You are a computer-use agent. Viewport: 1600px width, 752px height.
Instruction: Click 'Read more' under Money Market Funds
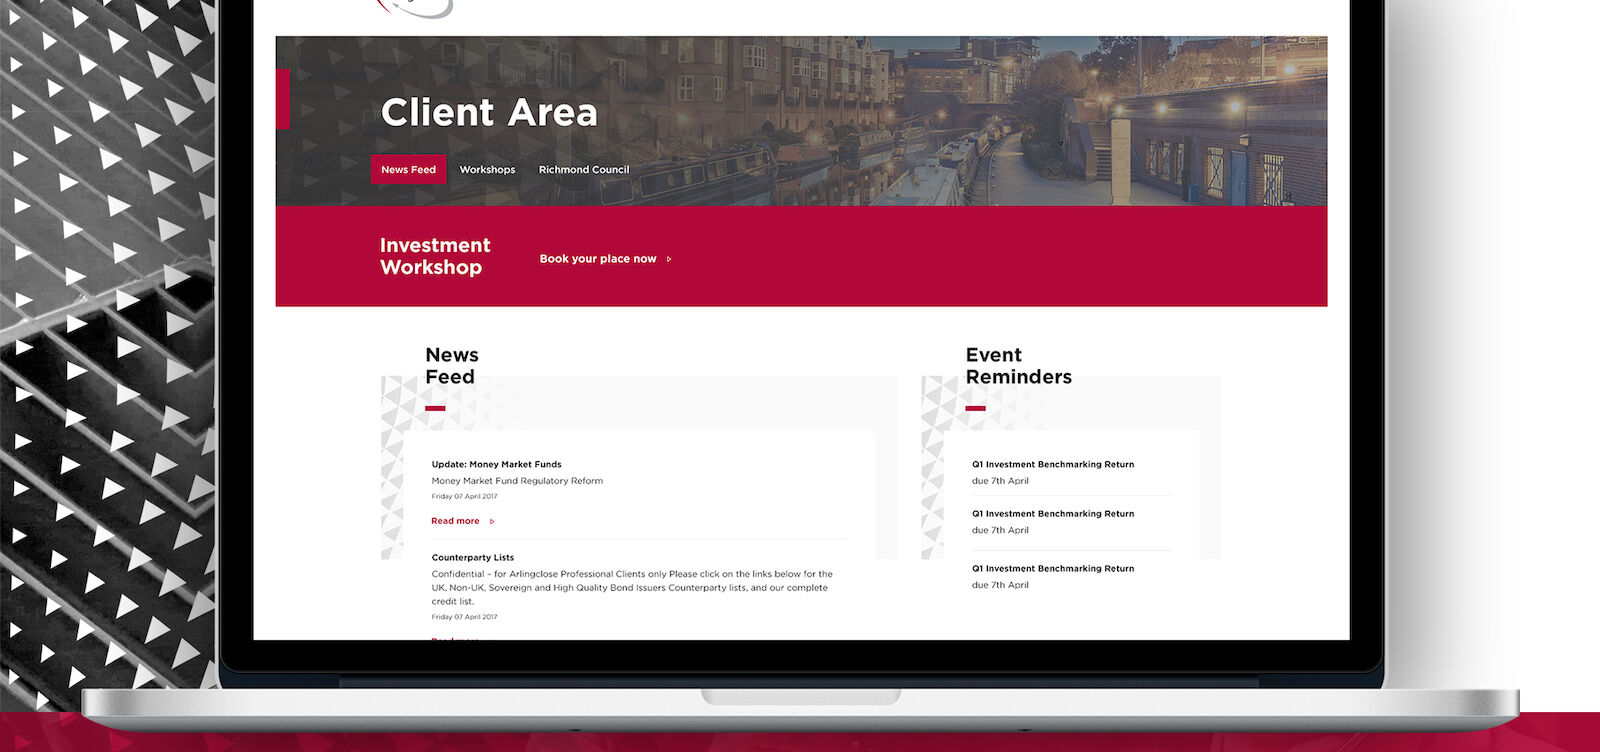coord(455,521)
